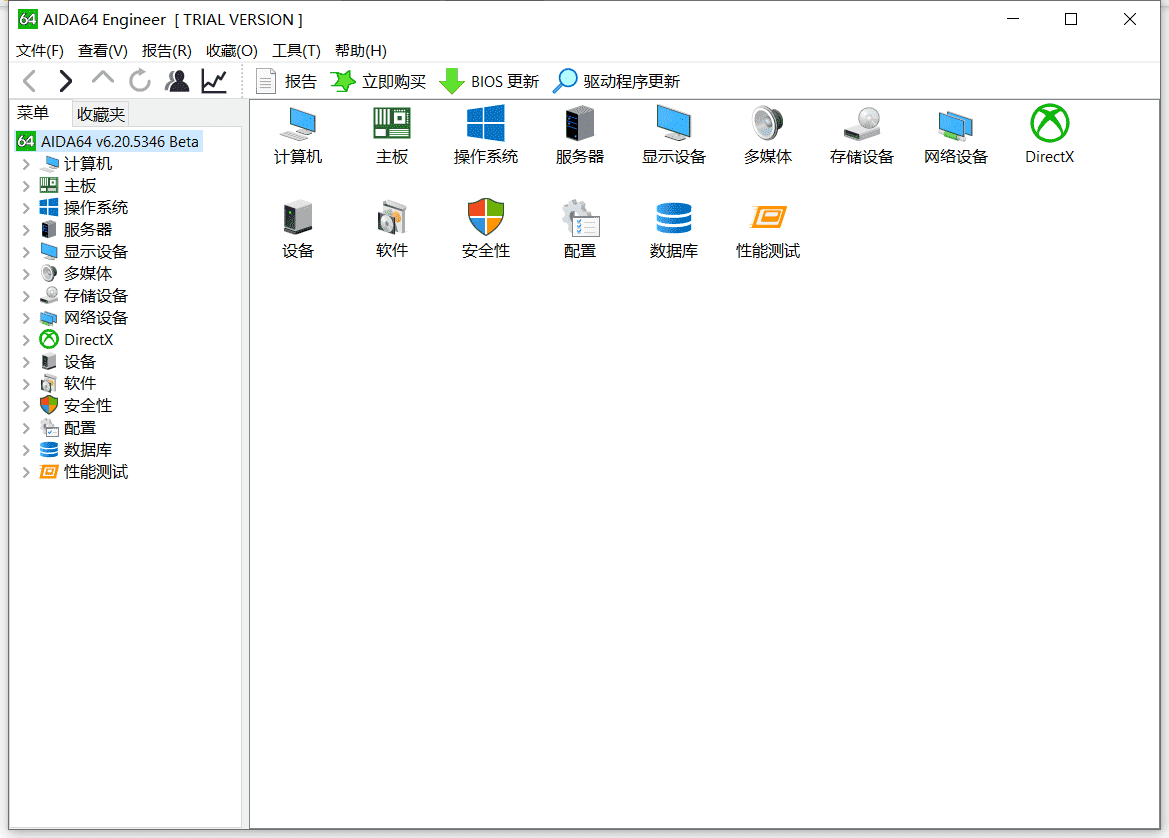Expand the 操作系统 tree node
The height and width of the screenshot is (838, 1169).
[26, 208]
